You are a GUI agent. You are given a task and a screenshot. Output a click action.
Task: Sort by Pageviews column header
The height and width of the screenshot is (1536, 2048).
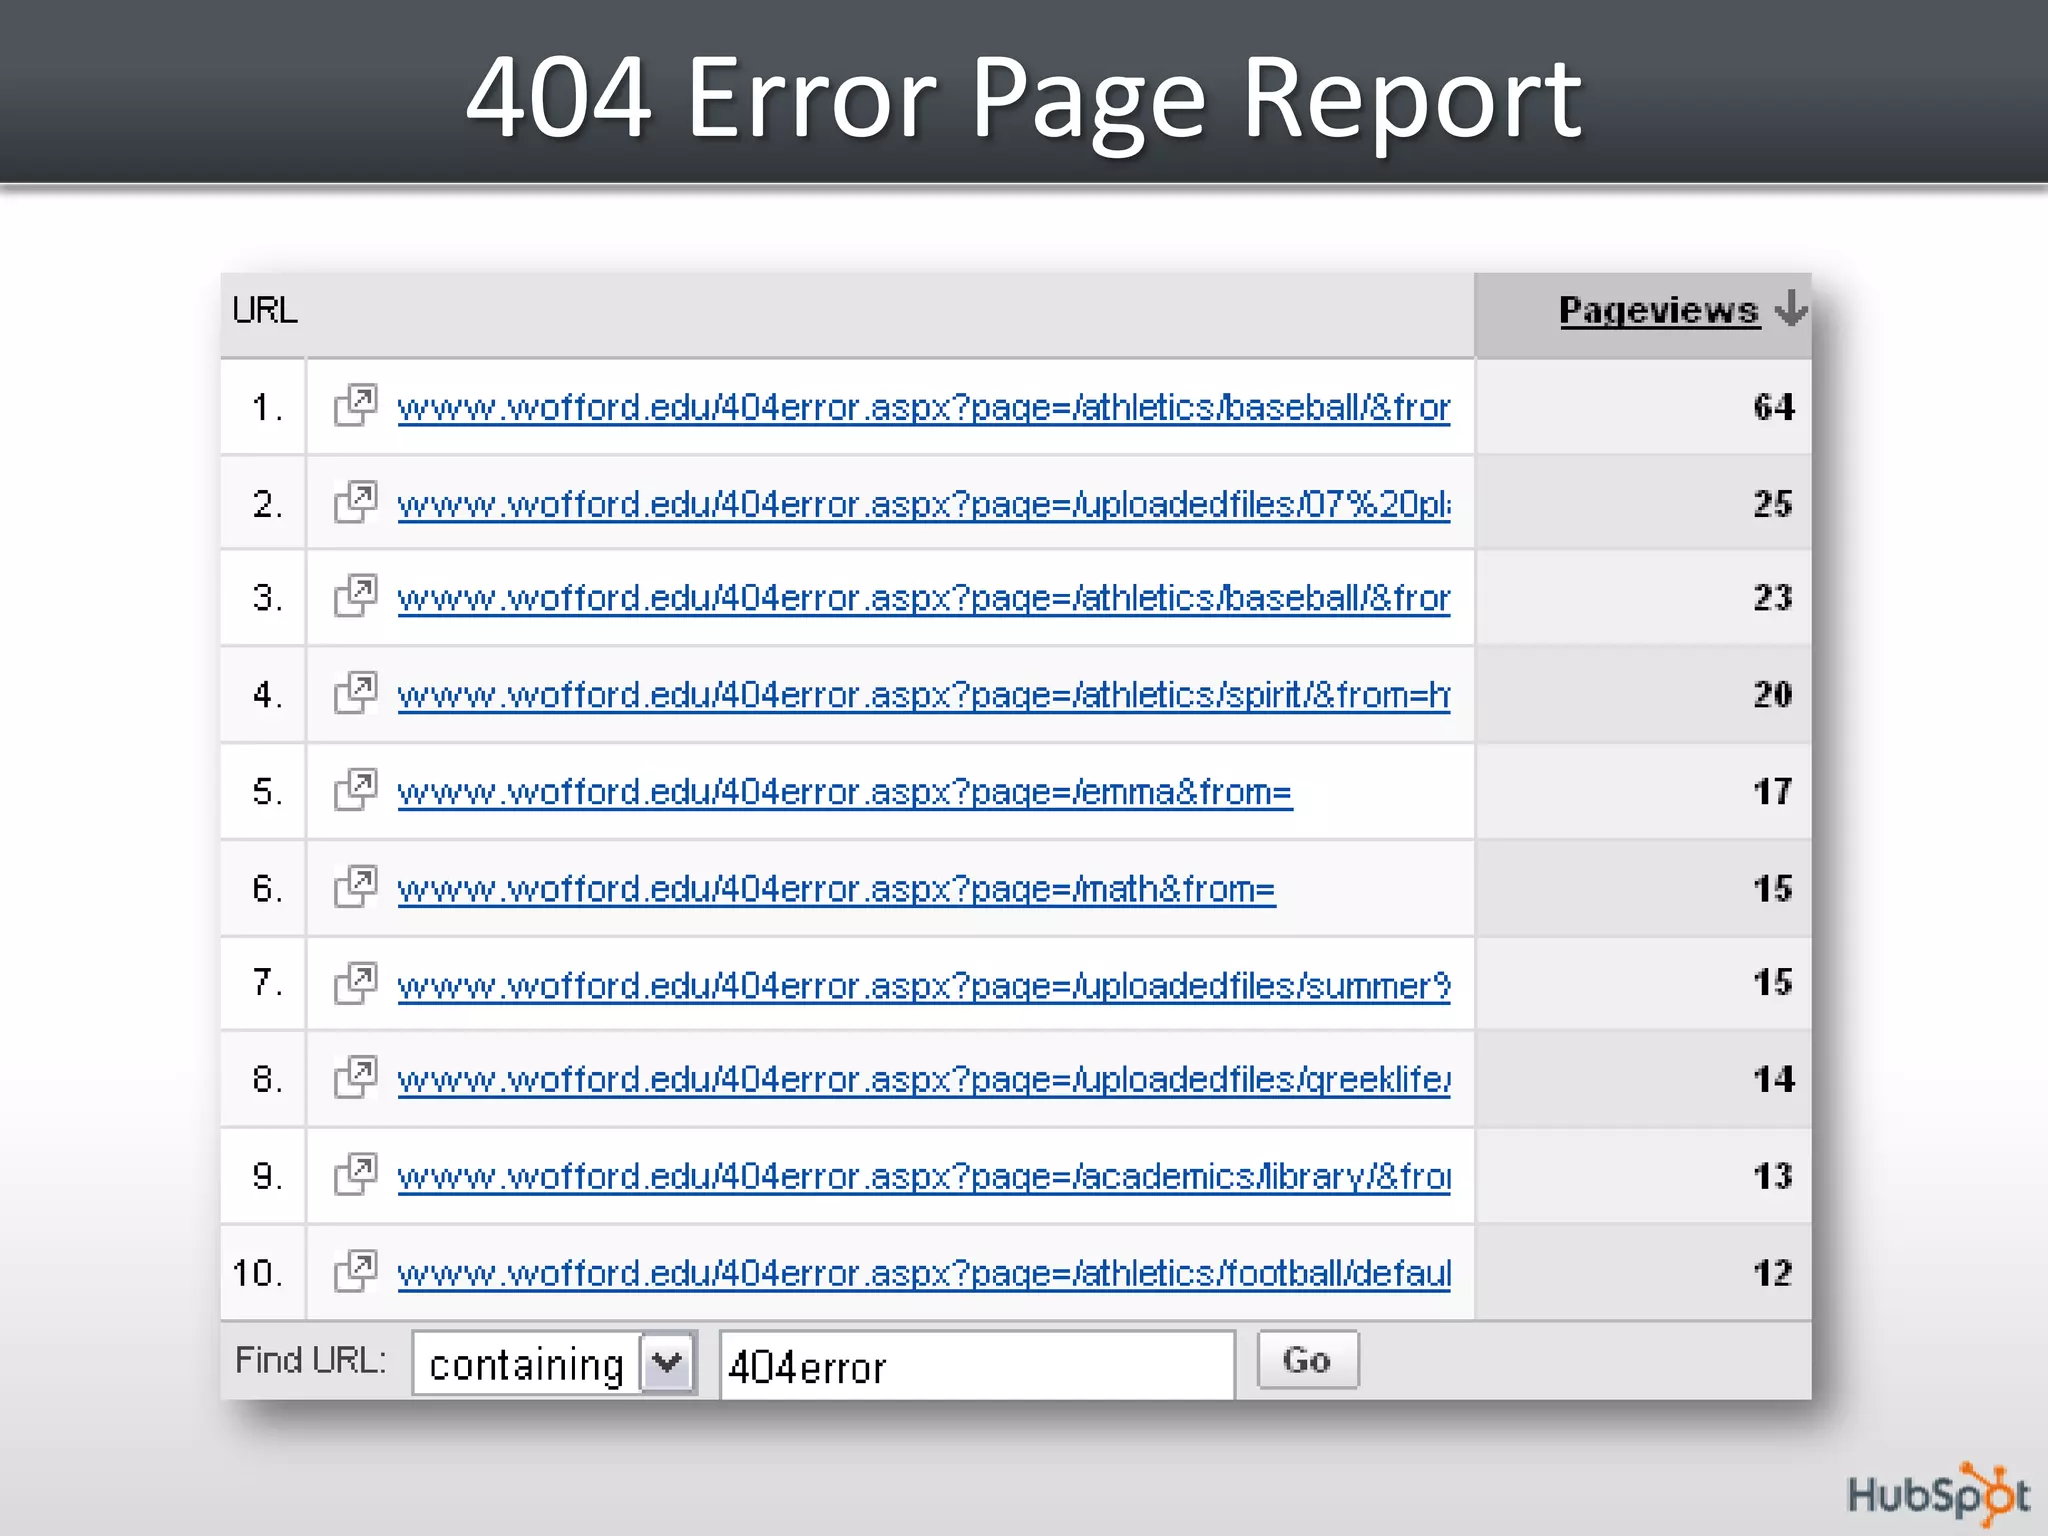point(1659,310)
